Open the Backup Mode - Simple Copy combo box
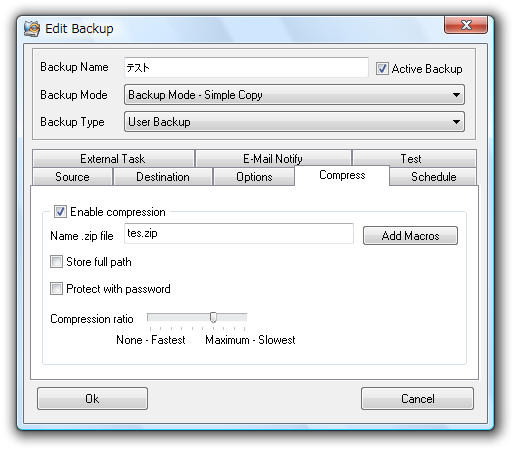The image size is (515, 450). point(294,95)
